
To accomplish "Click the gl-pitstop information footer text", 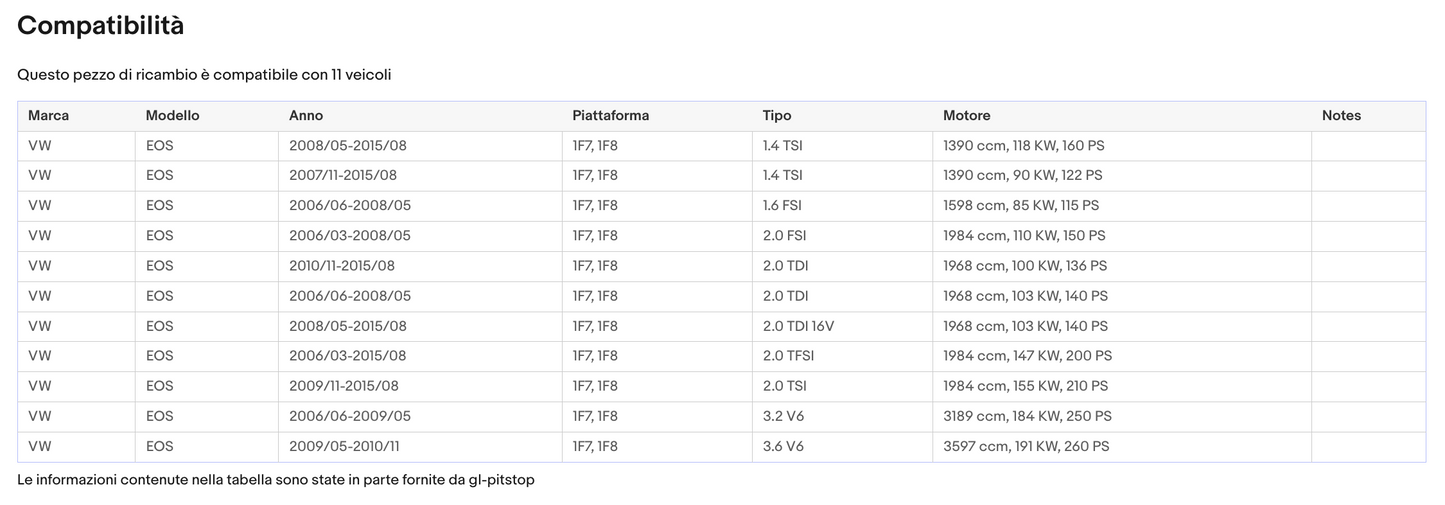I will click(x=276, y=480).
